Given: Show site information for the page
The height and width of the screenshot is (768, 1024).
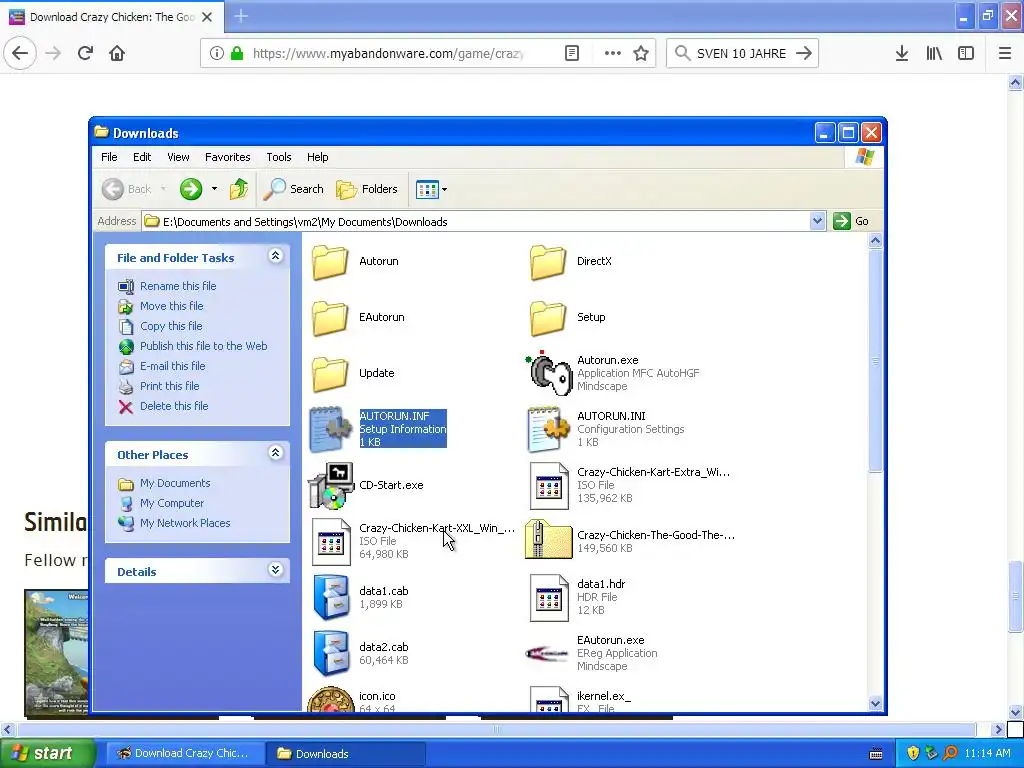Looking at the screenshot, I should [217, 54].
